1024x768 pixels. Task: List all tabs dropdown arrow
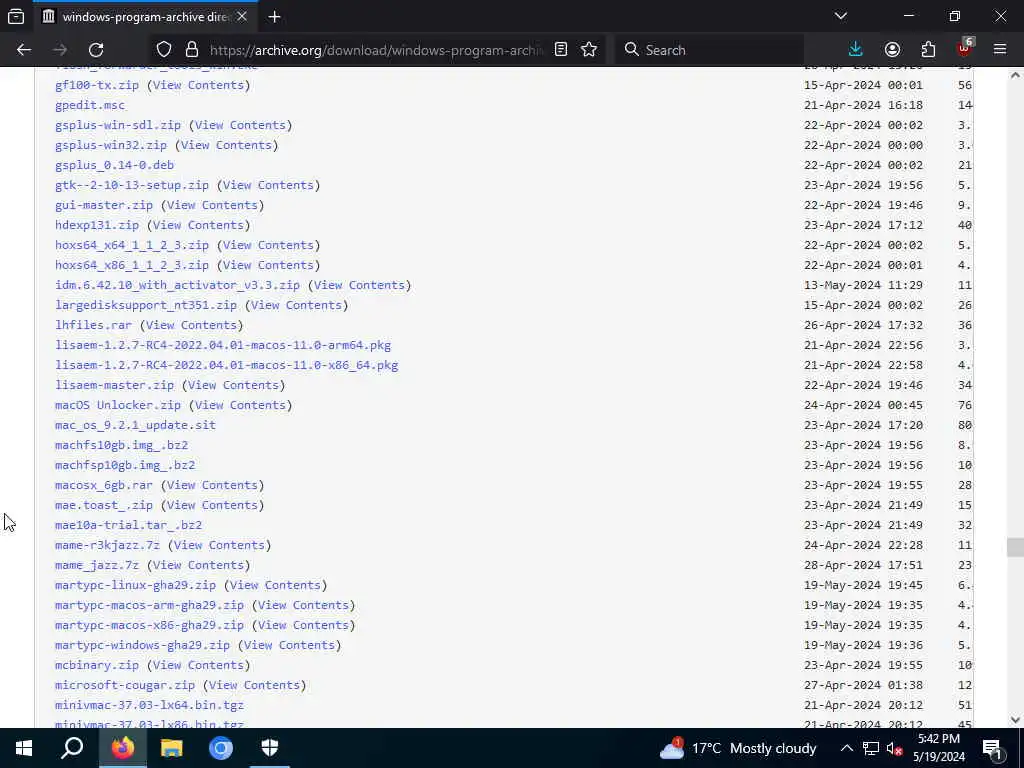click(841, 16)
